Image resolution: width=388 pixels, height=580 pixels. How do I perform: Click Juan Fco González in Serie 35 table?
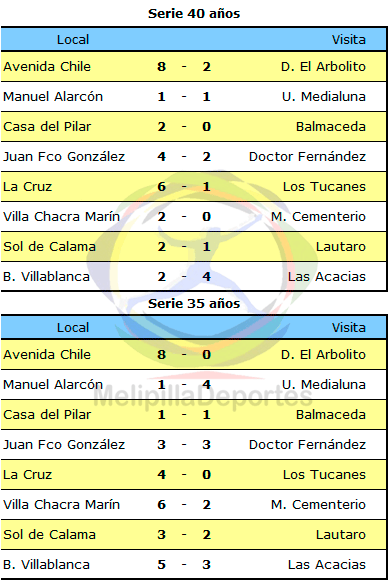tap(64, 444)
